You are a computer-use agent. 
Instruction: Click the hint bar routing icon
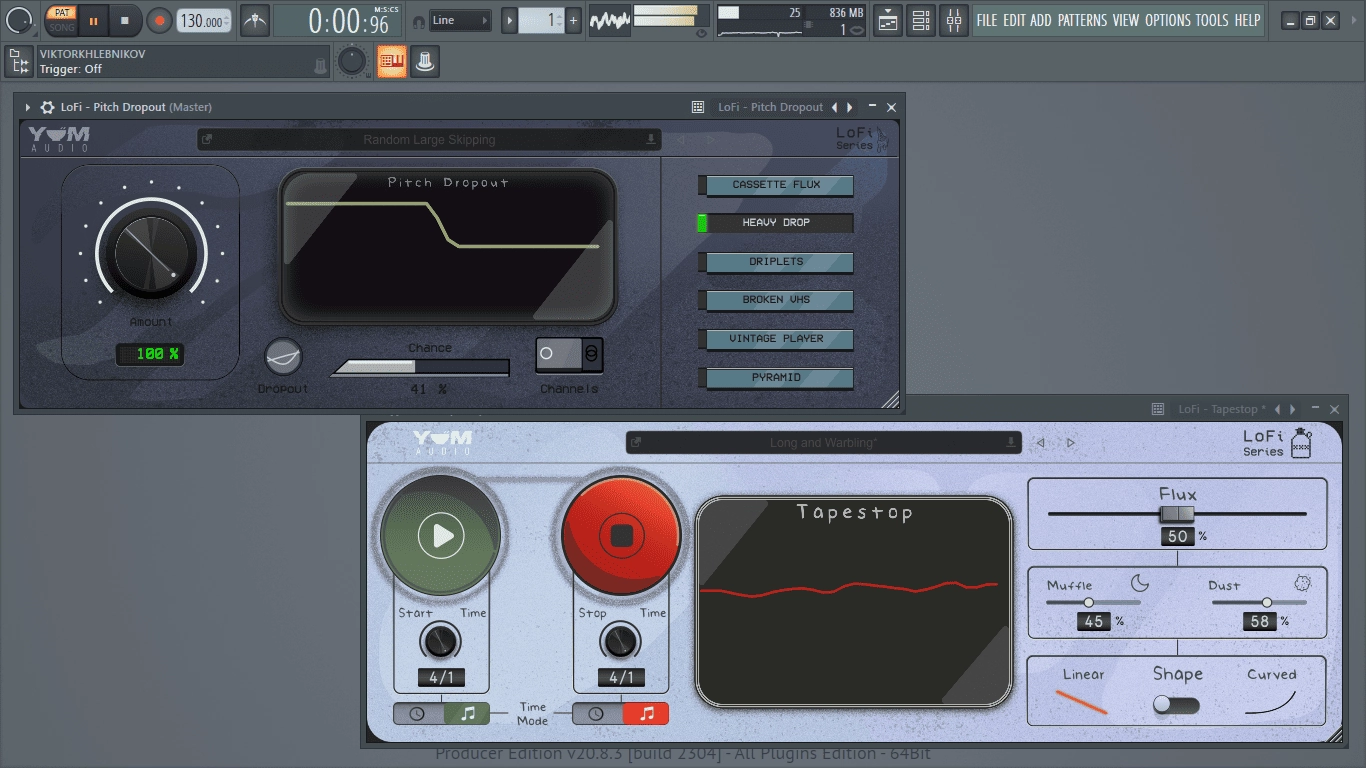18,62
